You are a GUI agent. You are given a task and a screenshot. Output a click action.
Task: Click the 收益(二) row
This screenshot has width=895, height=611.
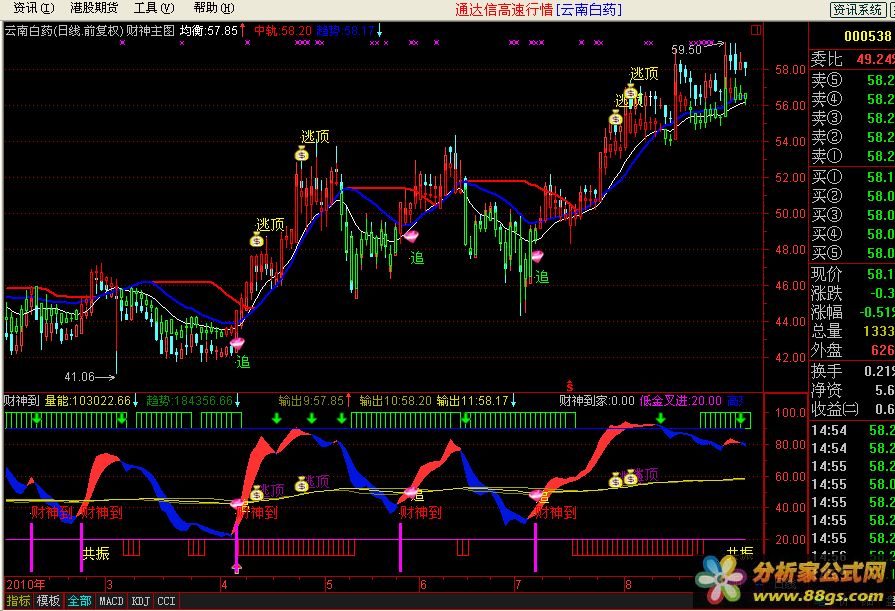[852, 409]
